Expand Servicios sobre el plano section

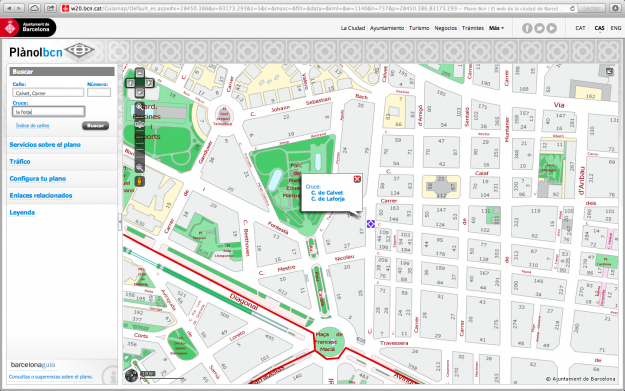[45, 145]
